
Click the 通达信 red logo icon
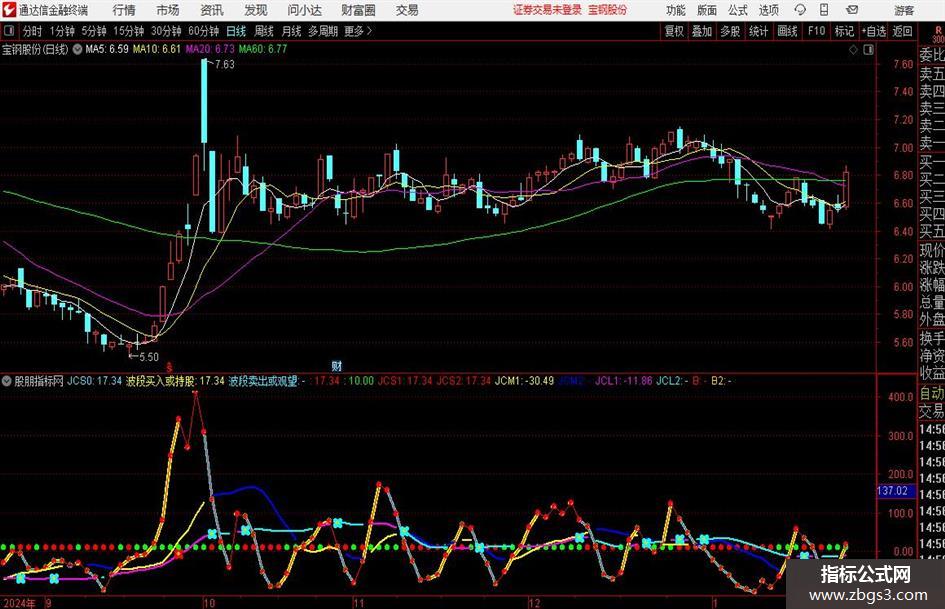pos(9,10)
